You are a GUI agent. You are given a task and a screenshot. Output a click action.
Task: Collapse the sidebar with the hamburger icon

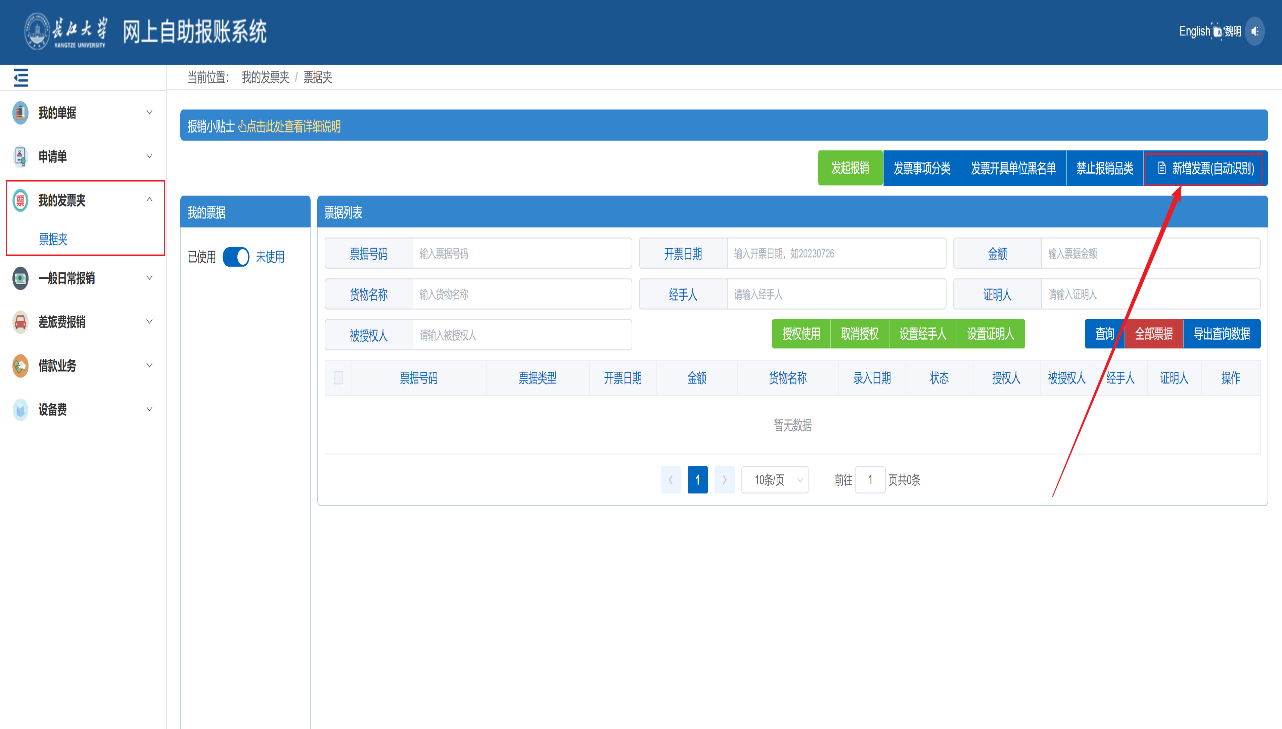(x=21, y=77)
